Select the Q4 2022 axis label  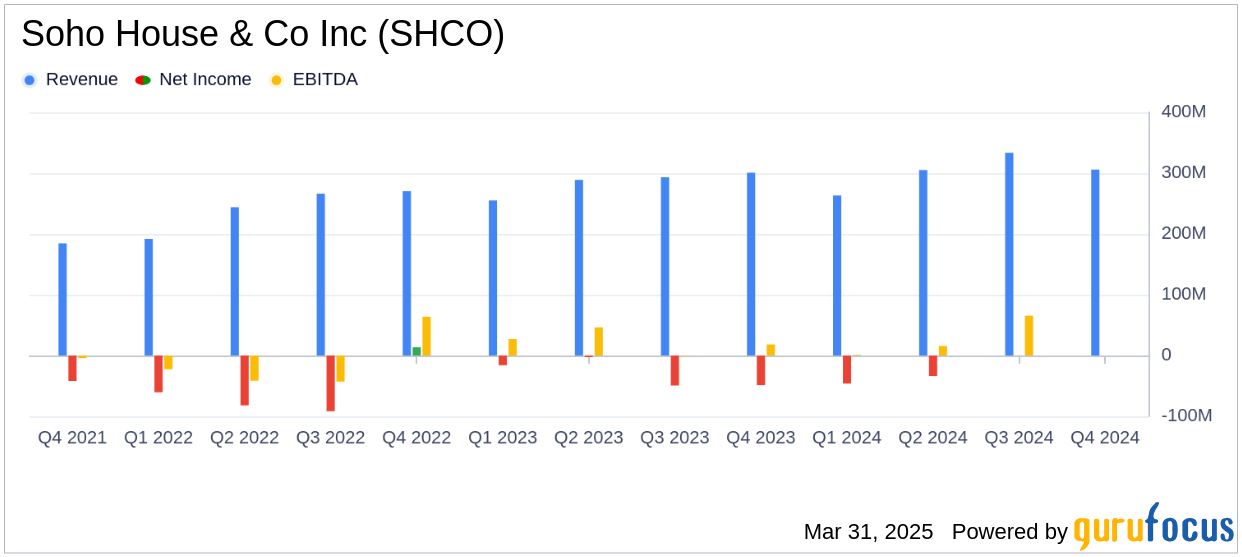click(x=416, y=438)
